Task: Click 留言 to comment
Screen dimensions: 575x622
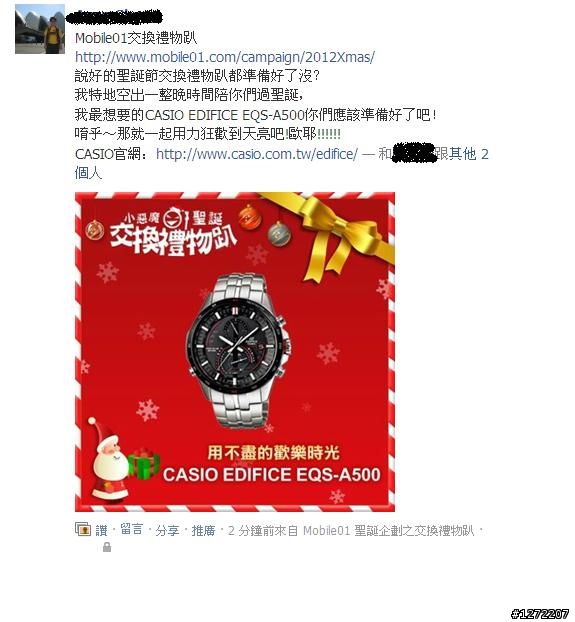Action: [x=132, y=530]
